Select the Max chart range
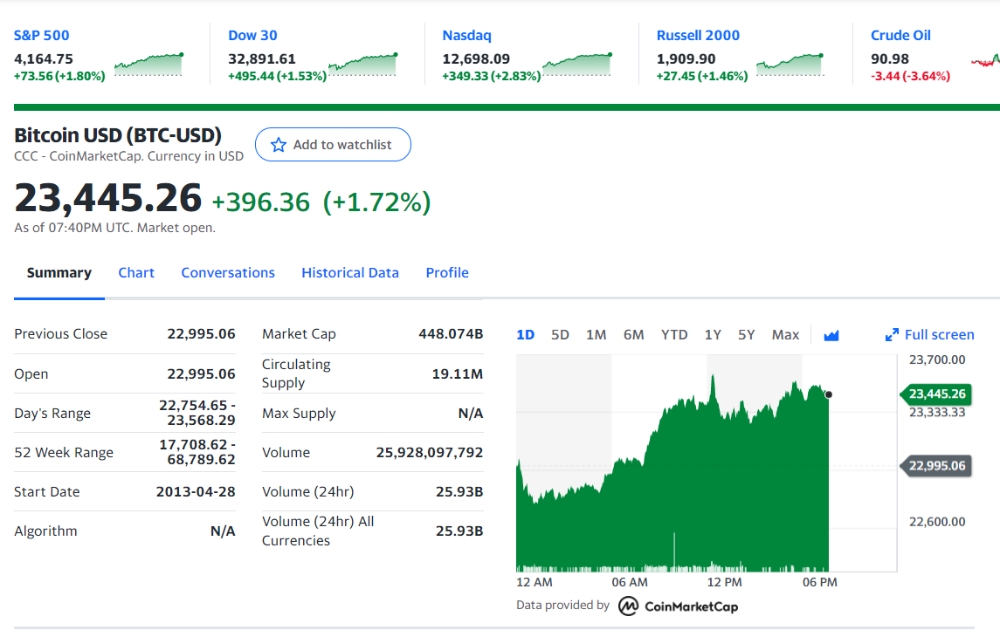The height and width of the screenshot is (637, 1000). pyautogui.click(x=785, y=335)
